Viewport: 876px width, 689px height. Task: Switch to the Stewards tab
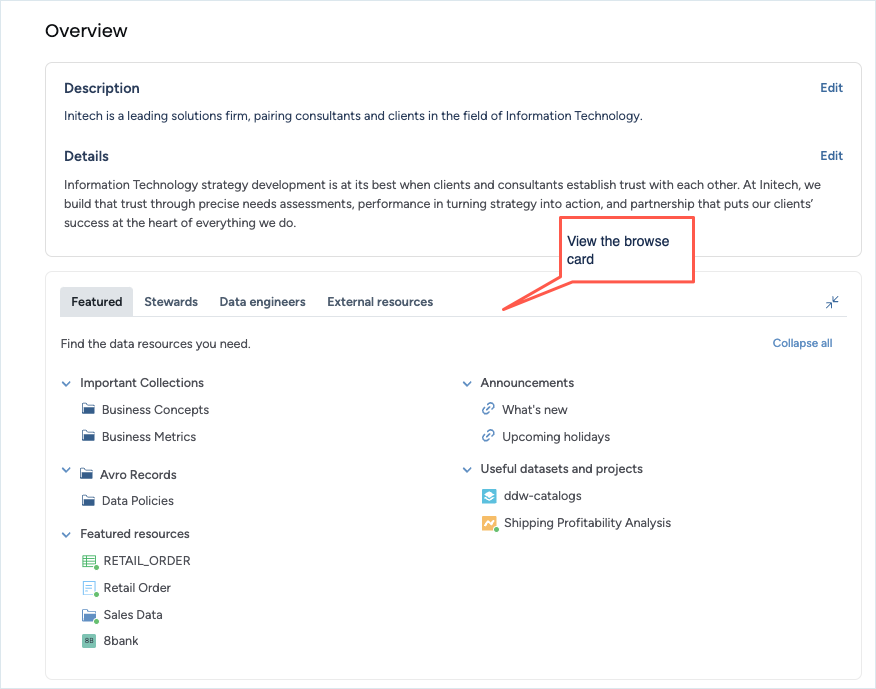point(171,302)
